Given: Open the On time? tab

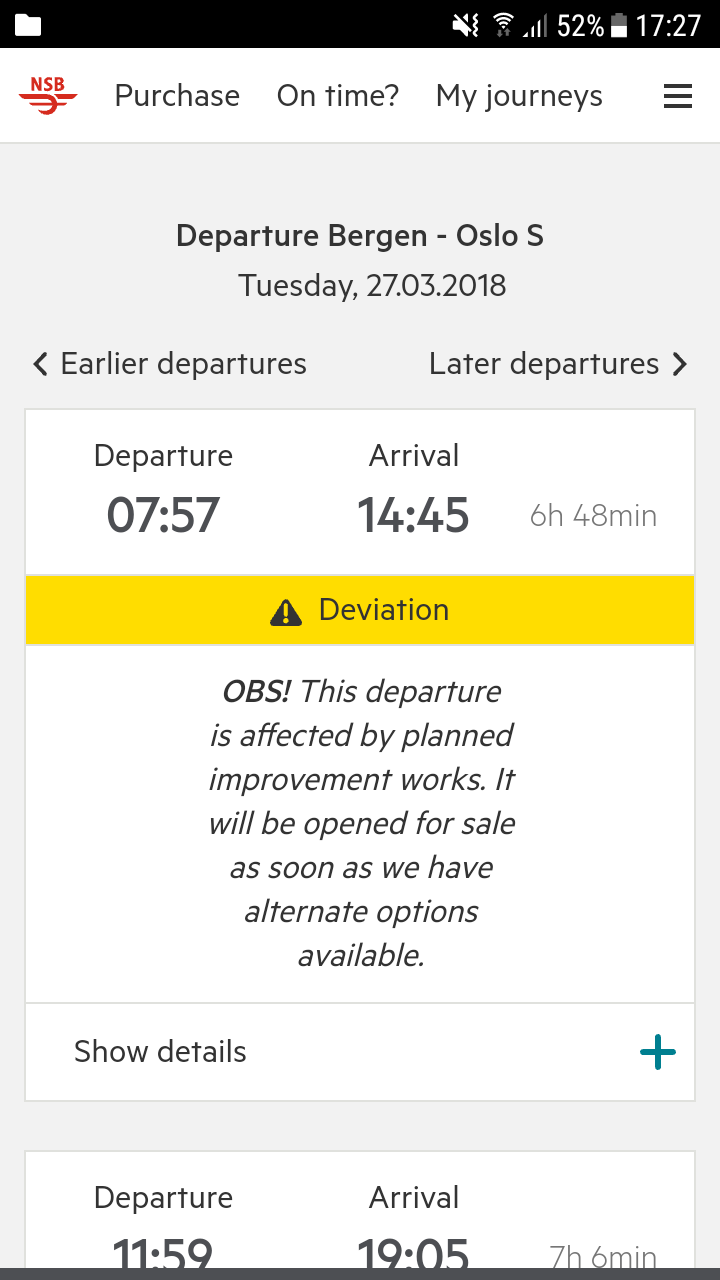Looking at the screenshot, I should coord(338,96).
